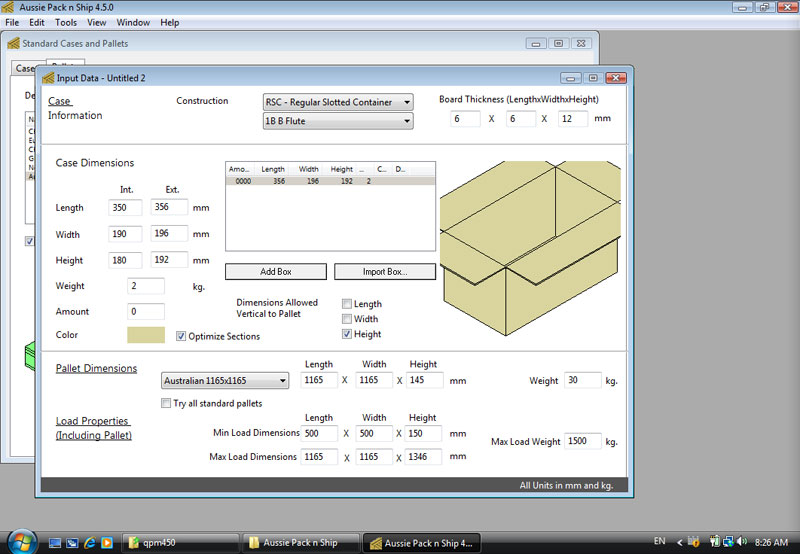Screen dimensions: 800x554
Task: Open the Windows Start orb
Action: tap(21, 542)
